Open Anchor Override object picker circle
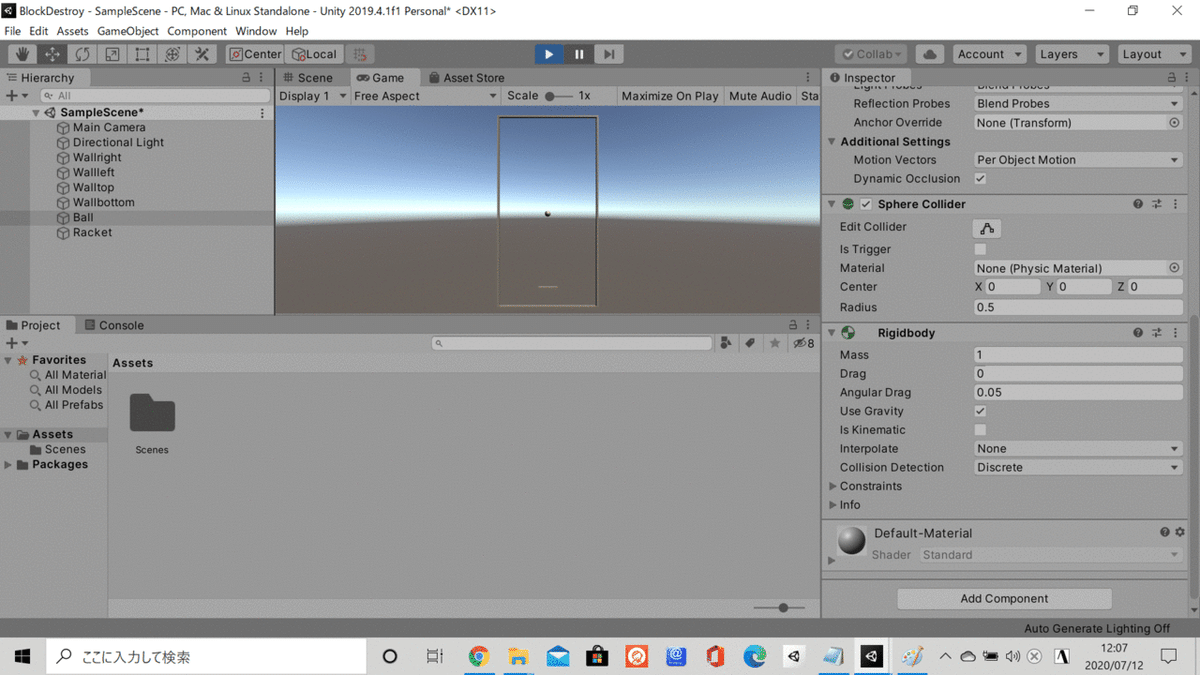1200x675 pixels. coord(1174,123)
